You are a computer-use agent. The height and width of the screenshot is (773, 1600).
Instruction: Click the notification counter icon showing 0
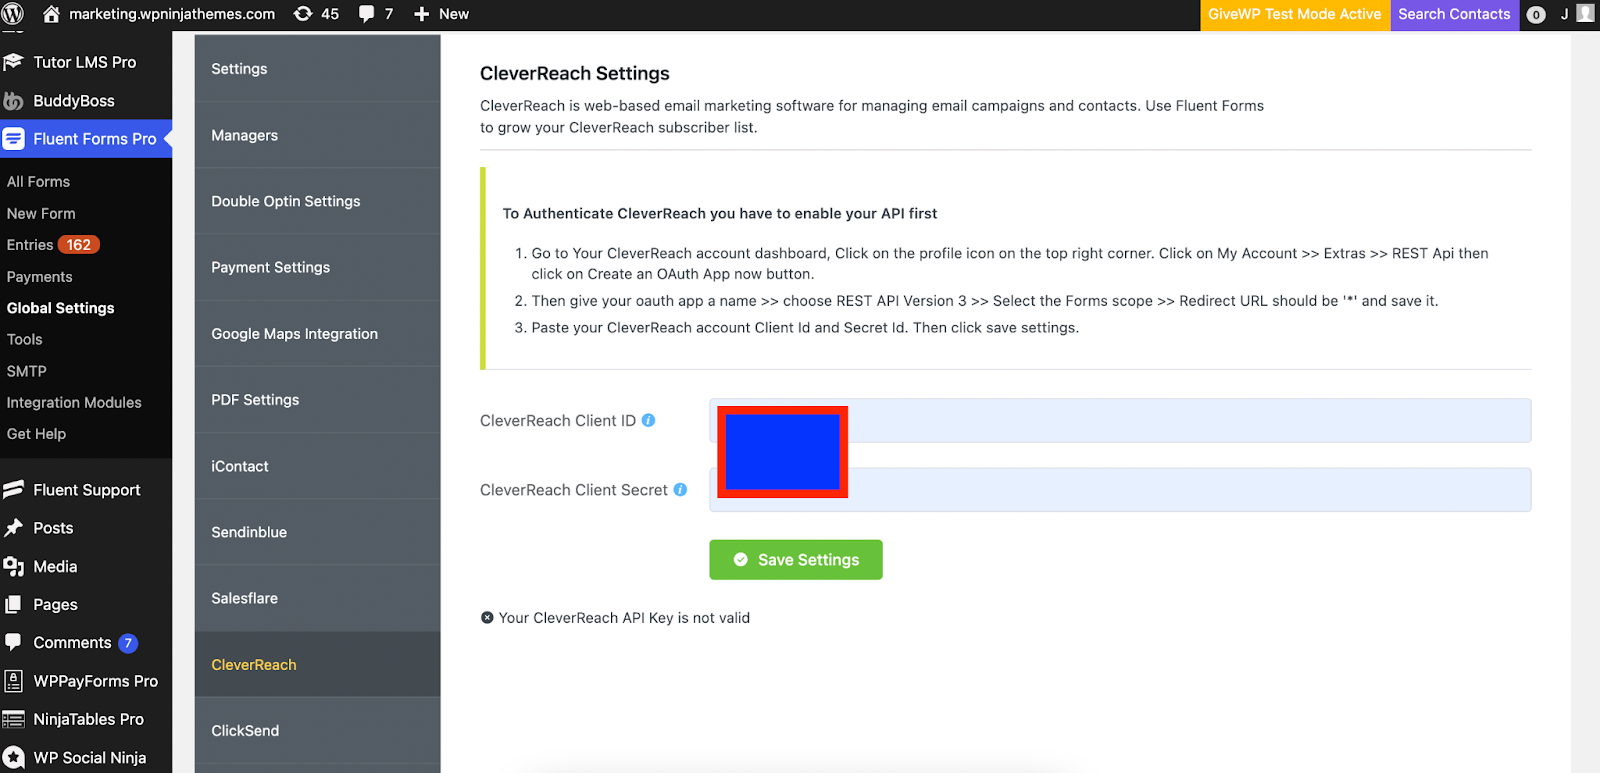[x=1537, y=14]
